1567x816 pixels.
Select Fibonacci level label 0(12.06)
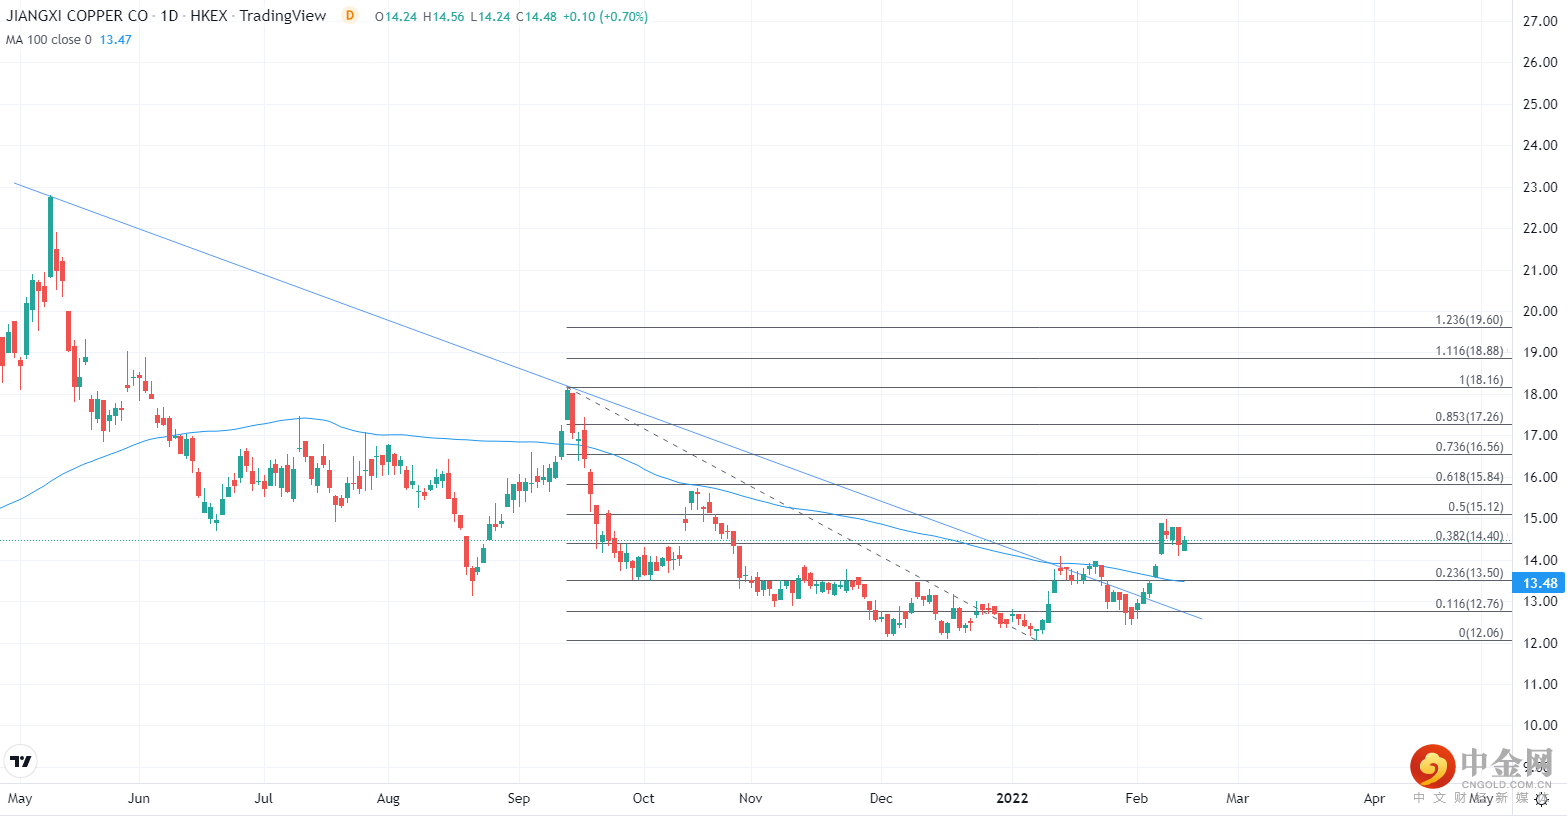point(1481,633)
